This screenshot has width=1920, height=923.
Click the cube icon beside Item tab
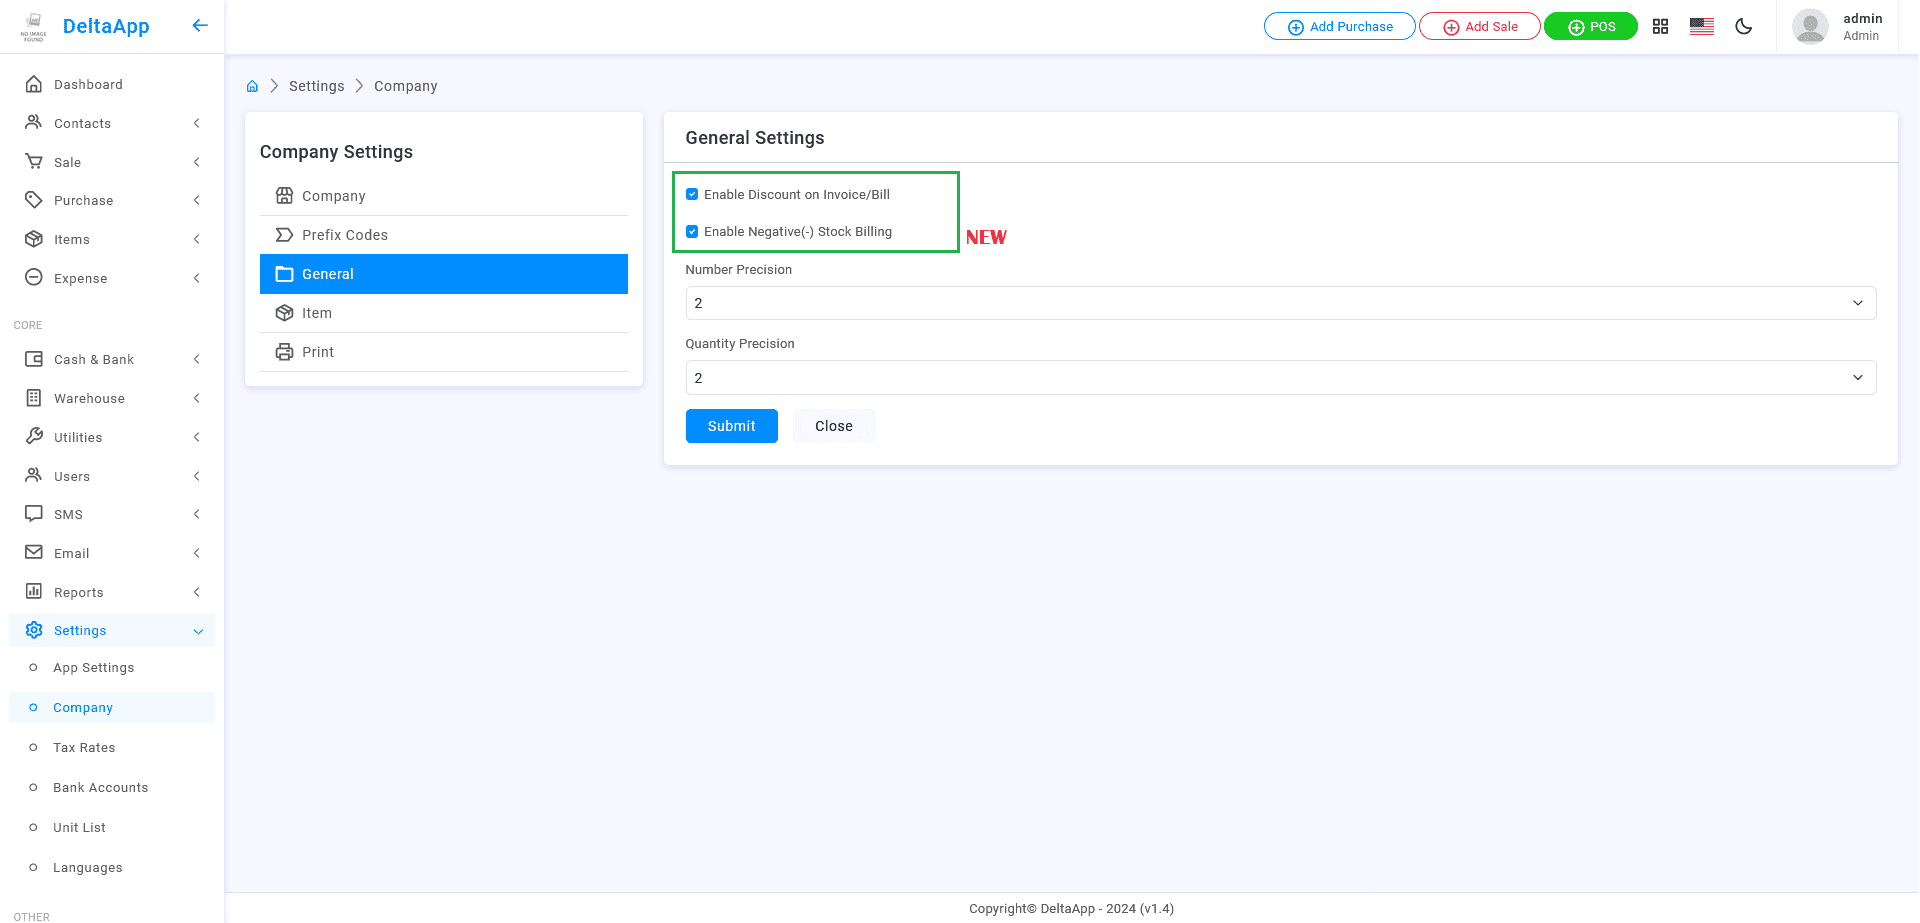point(284,313)
